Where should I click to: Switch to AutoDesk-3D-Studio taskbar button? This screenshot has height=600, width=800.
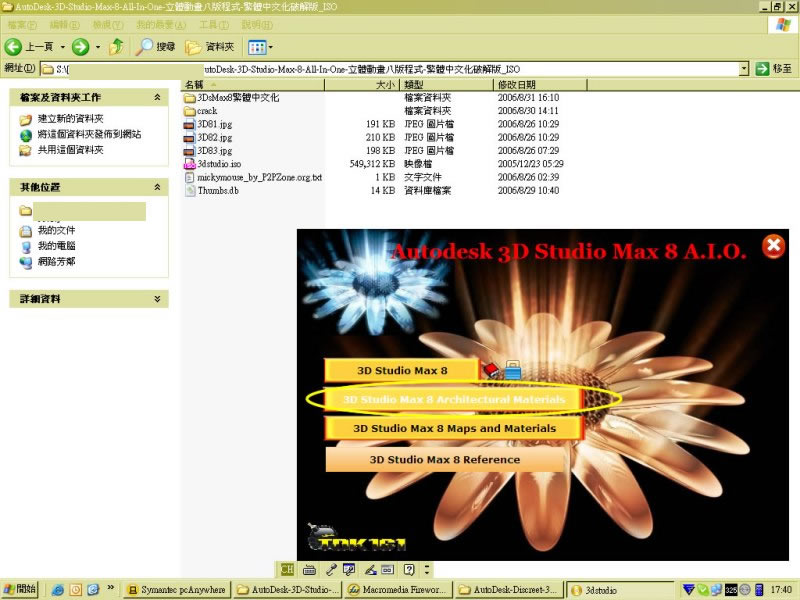tap(289, 590)
